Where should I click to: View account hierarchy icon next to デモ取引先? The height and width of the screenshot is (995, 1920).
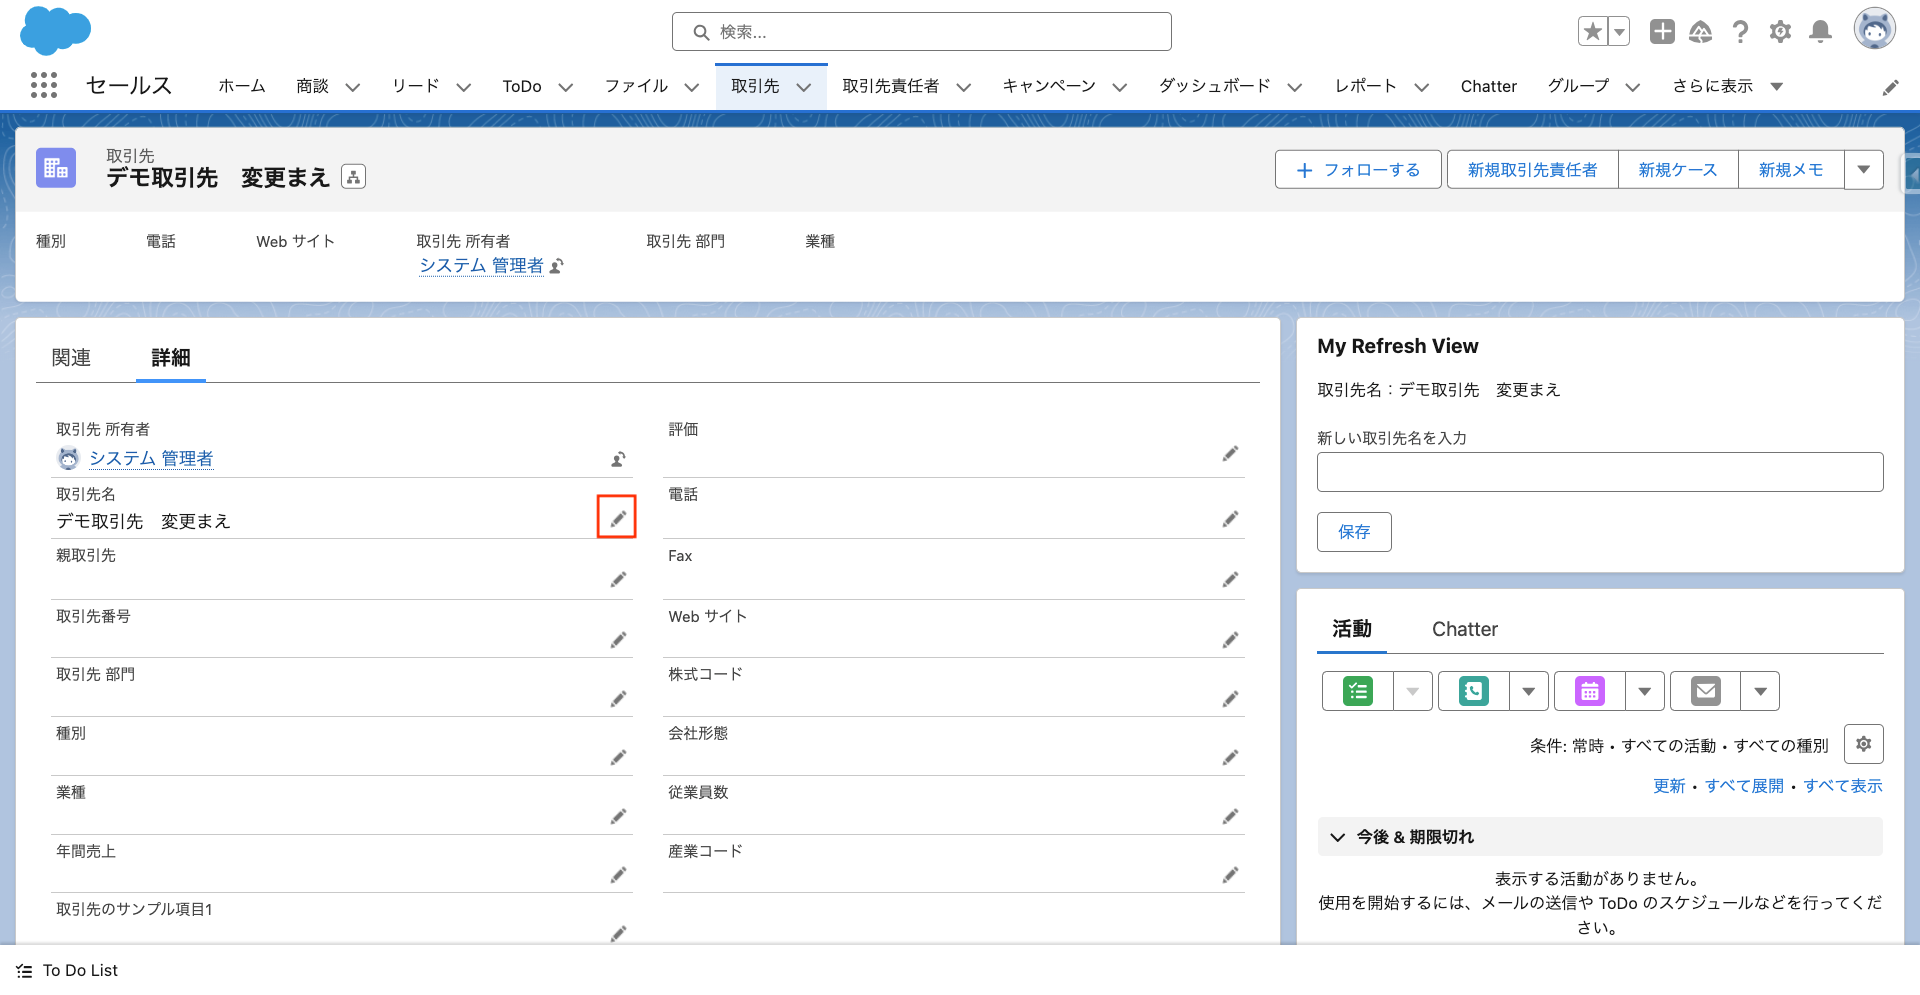point(352,176)
